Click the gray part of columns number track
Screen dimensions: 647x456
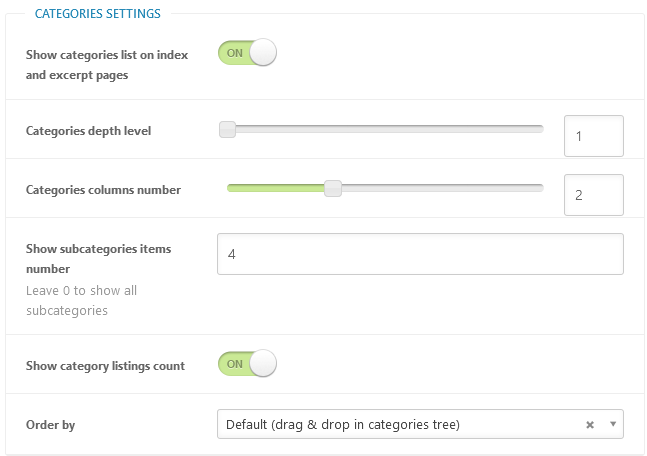442,189
